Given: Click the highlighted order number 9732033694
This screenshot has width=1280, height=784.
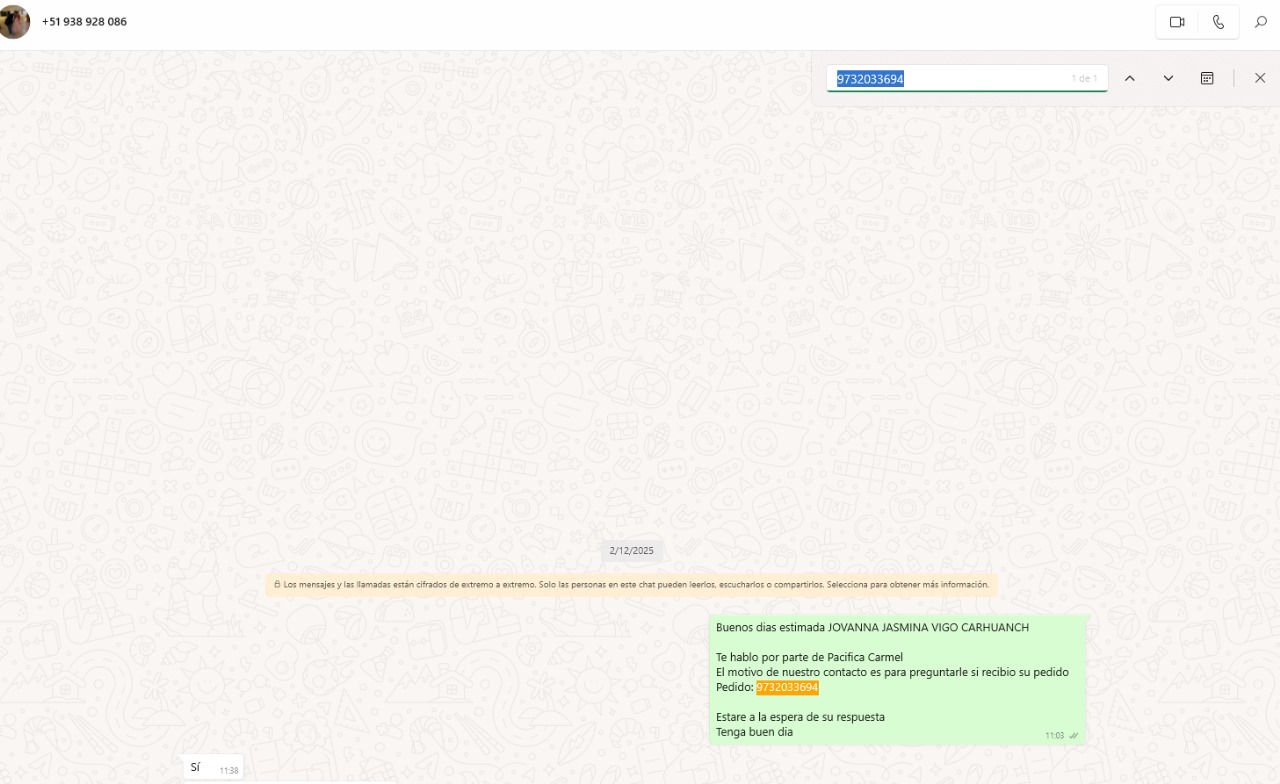Looking at the screenshot, I should (787, 688).
